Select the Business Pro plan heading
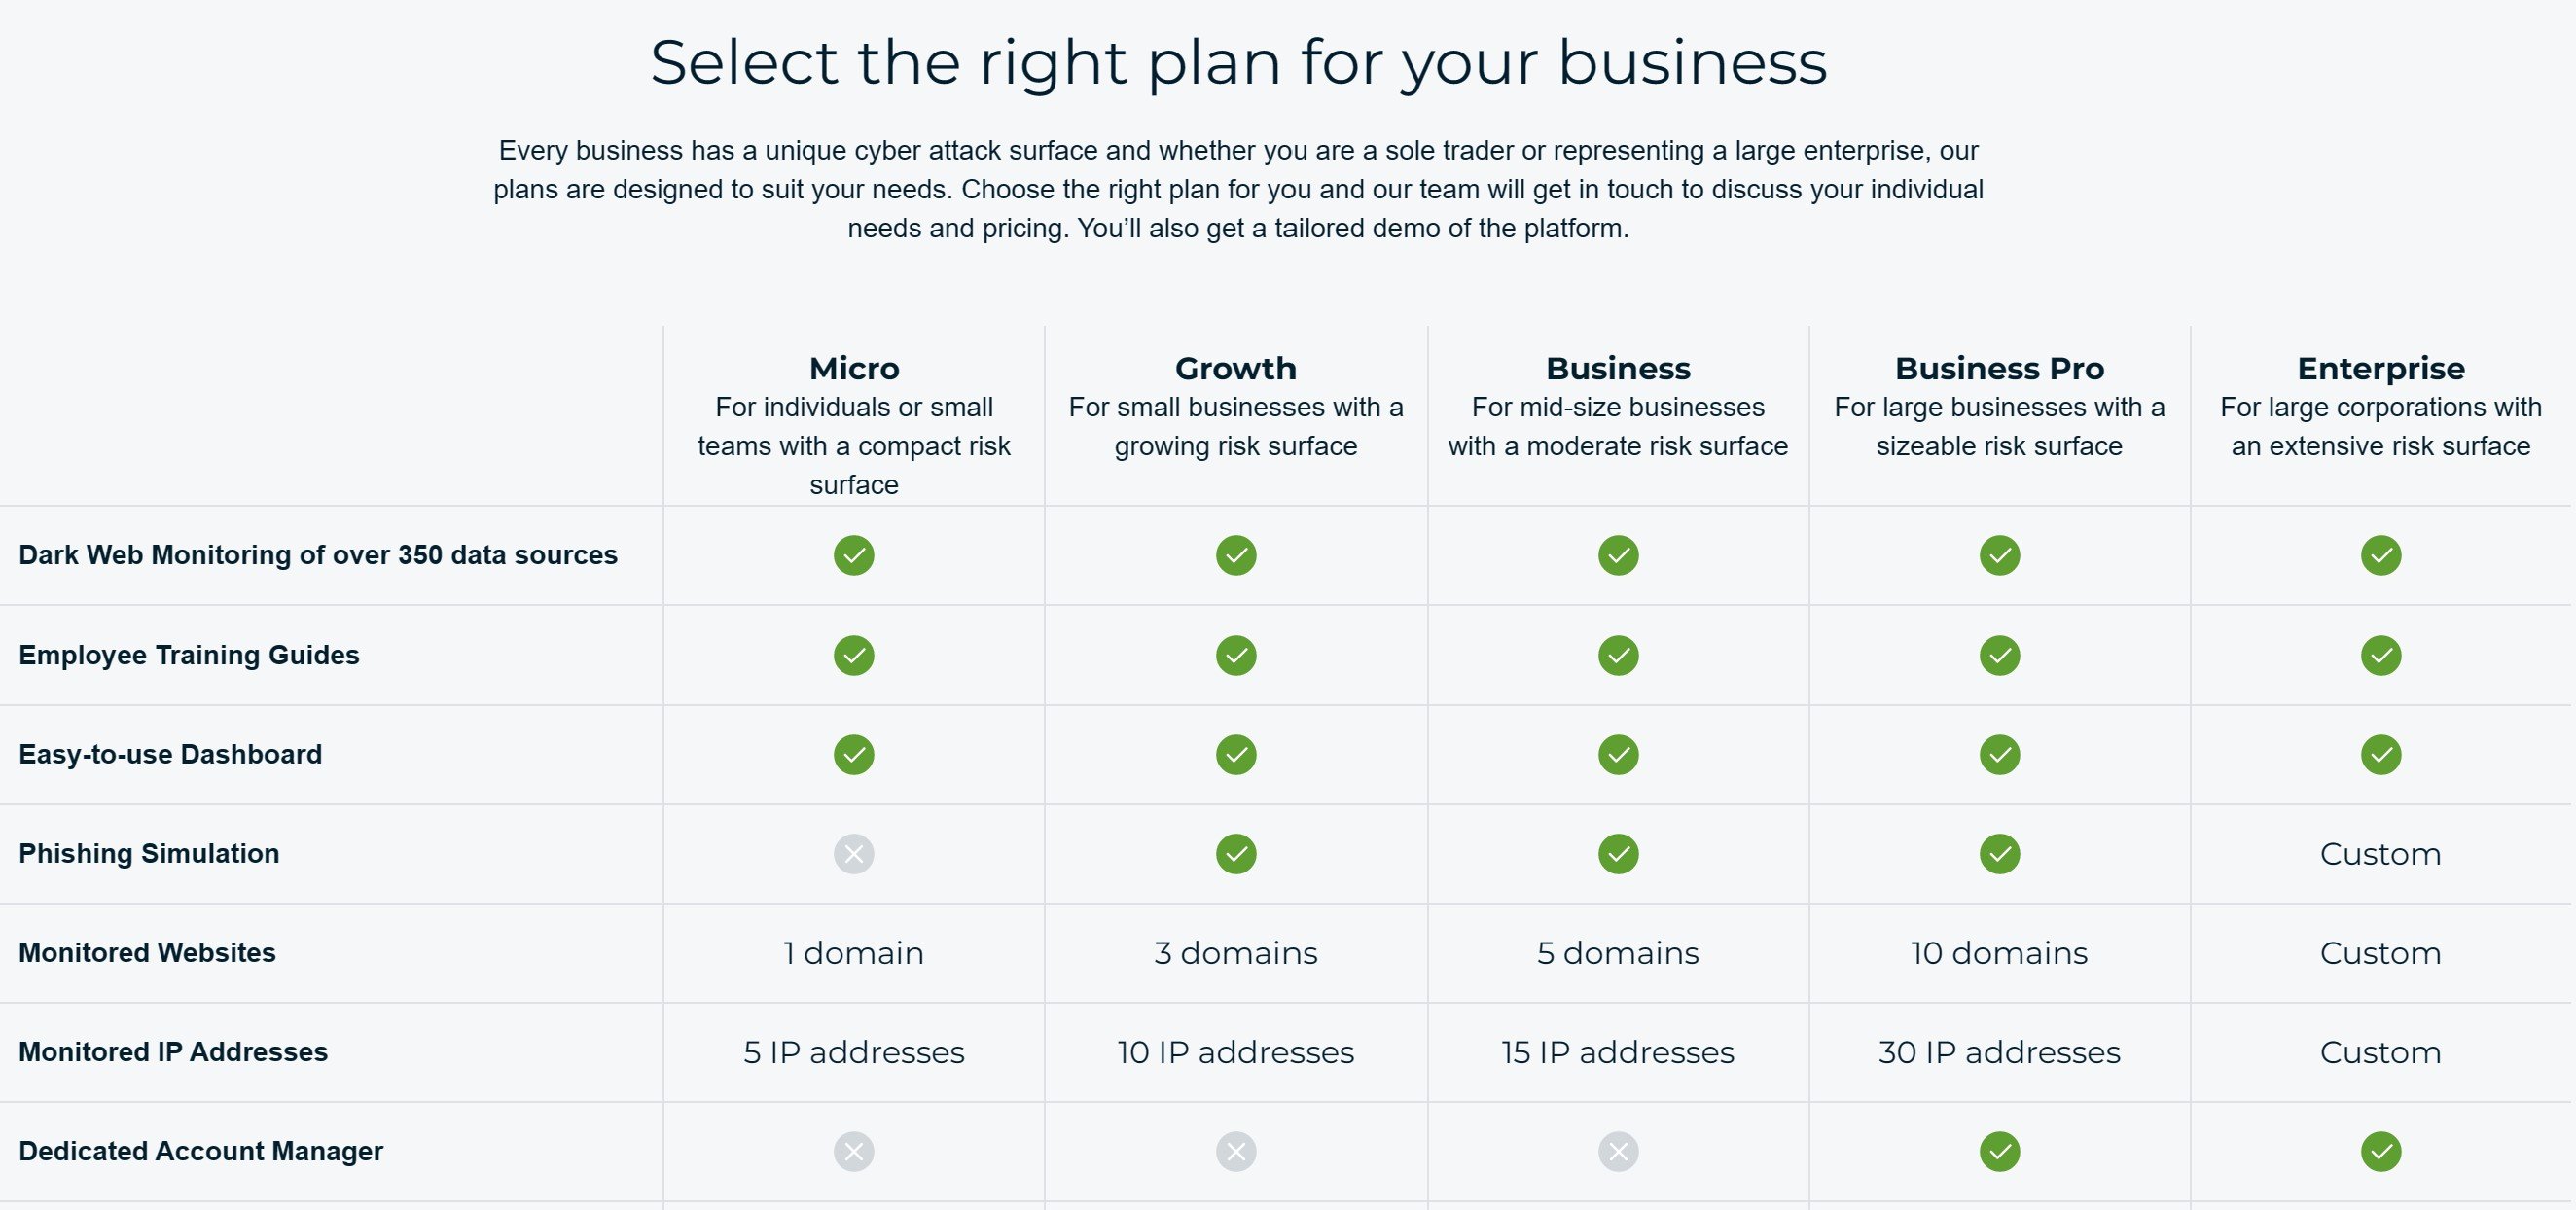Screen dimensions: 2576x1210 (1999, 368)
